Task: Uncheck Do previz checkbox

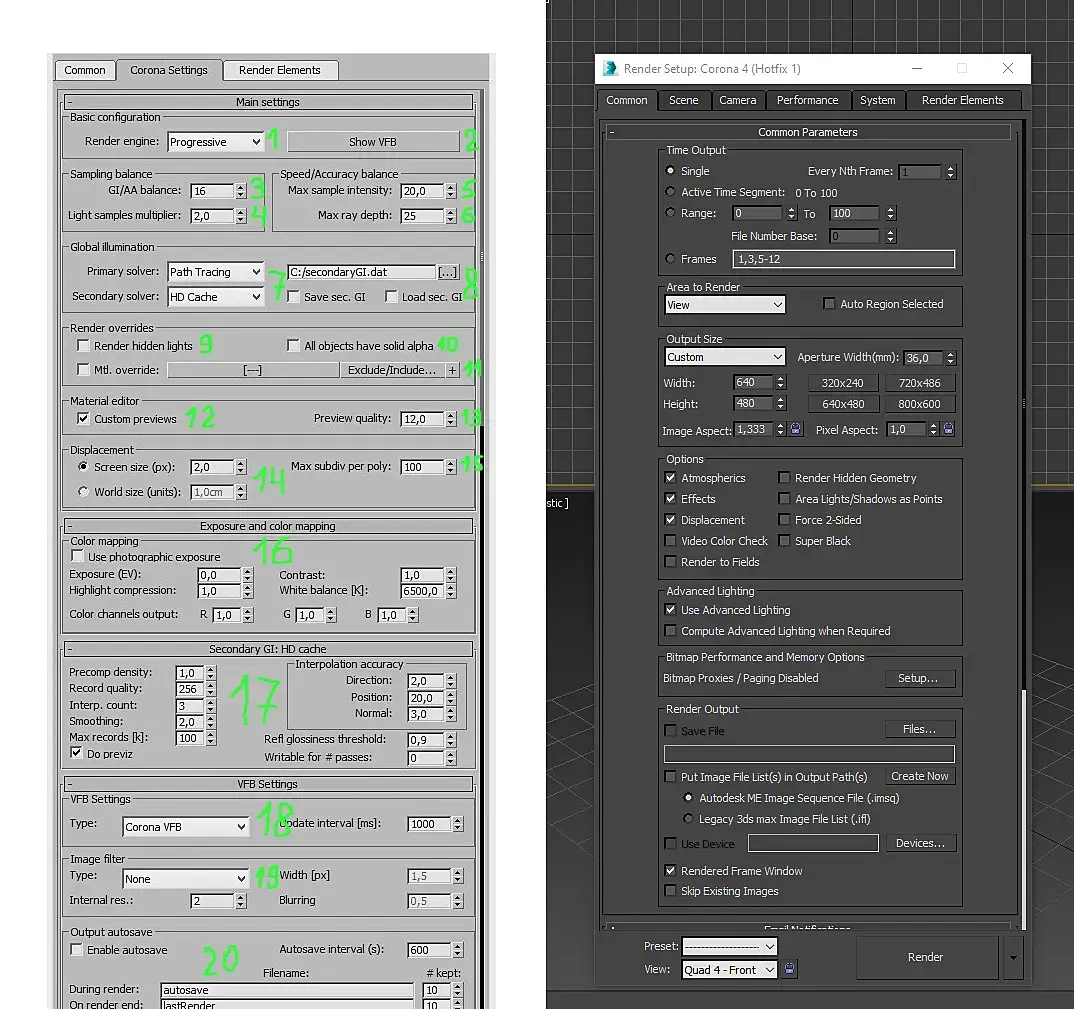Action: pos(77,753)
